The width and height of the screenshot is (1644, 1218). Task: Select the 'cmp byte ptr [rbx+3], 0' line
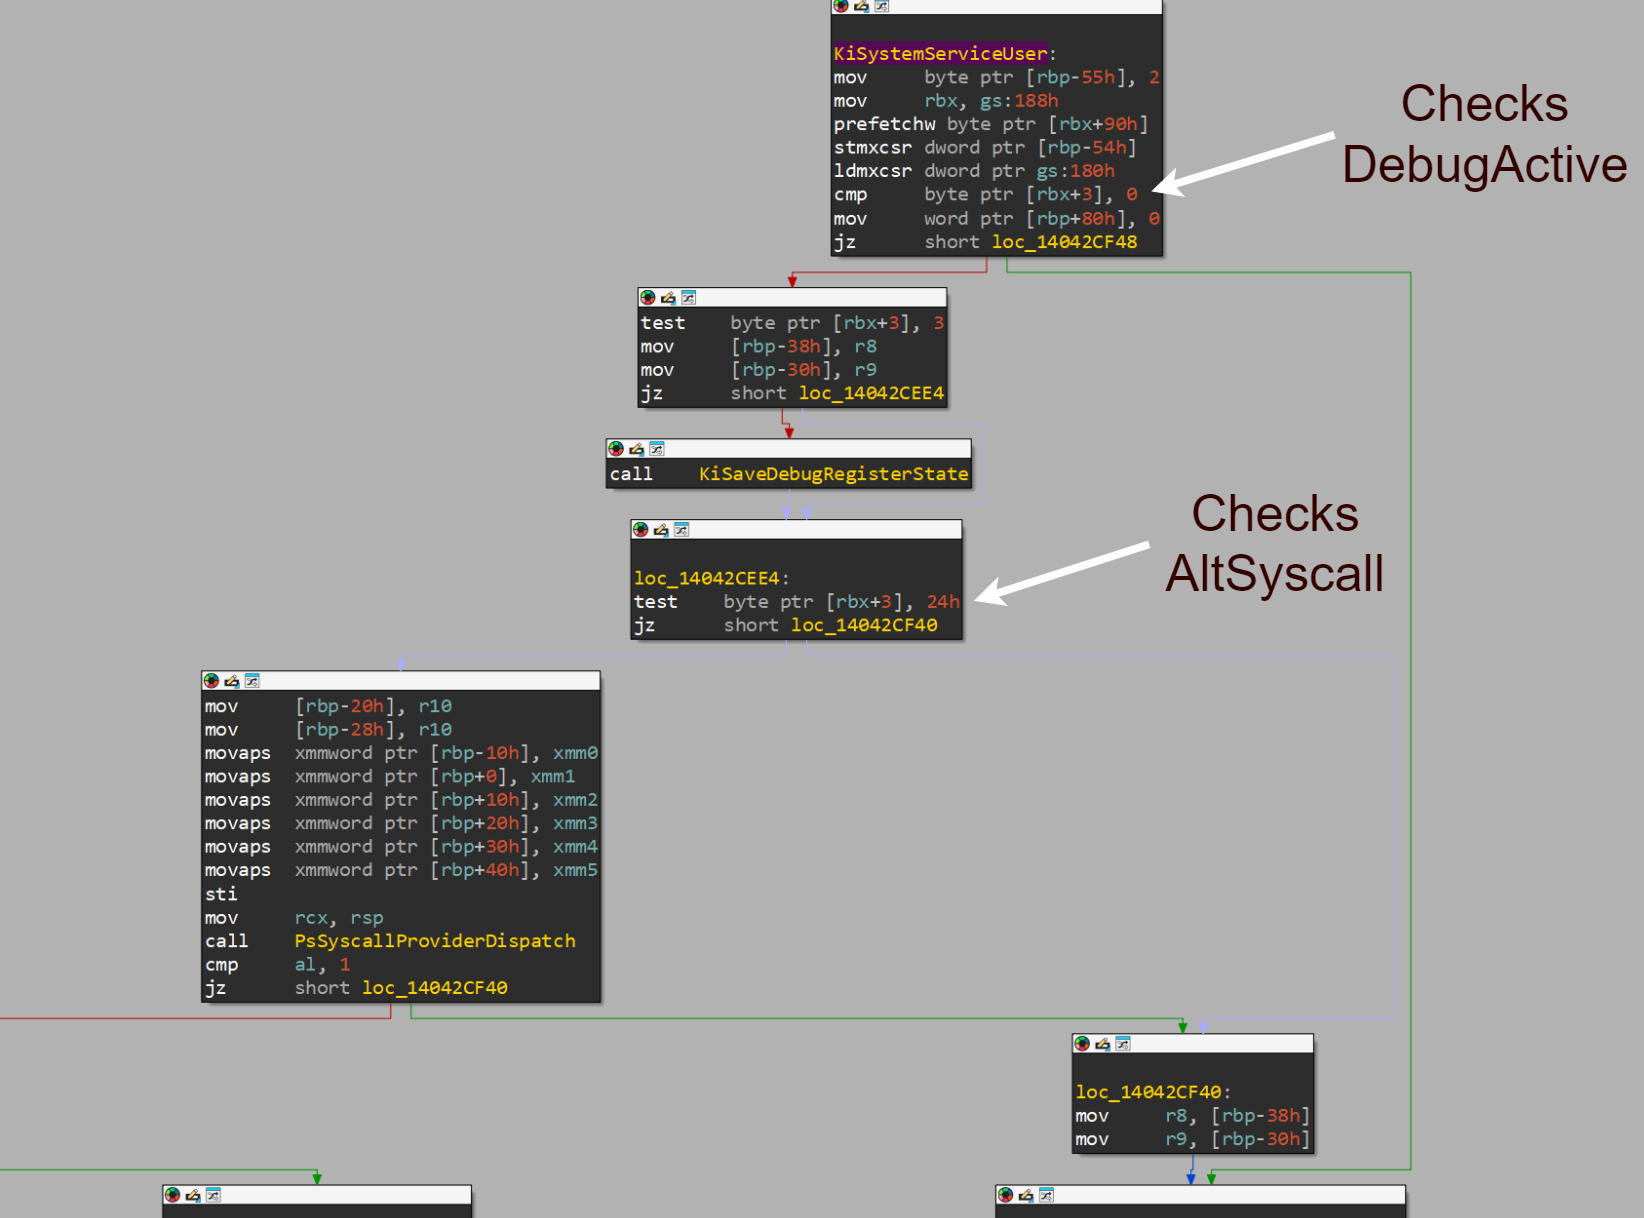(986, 195)
